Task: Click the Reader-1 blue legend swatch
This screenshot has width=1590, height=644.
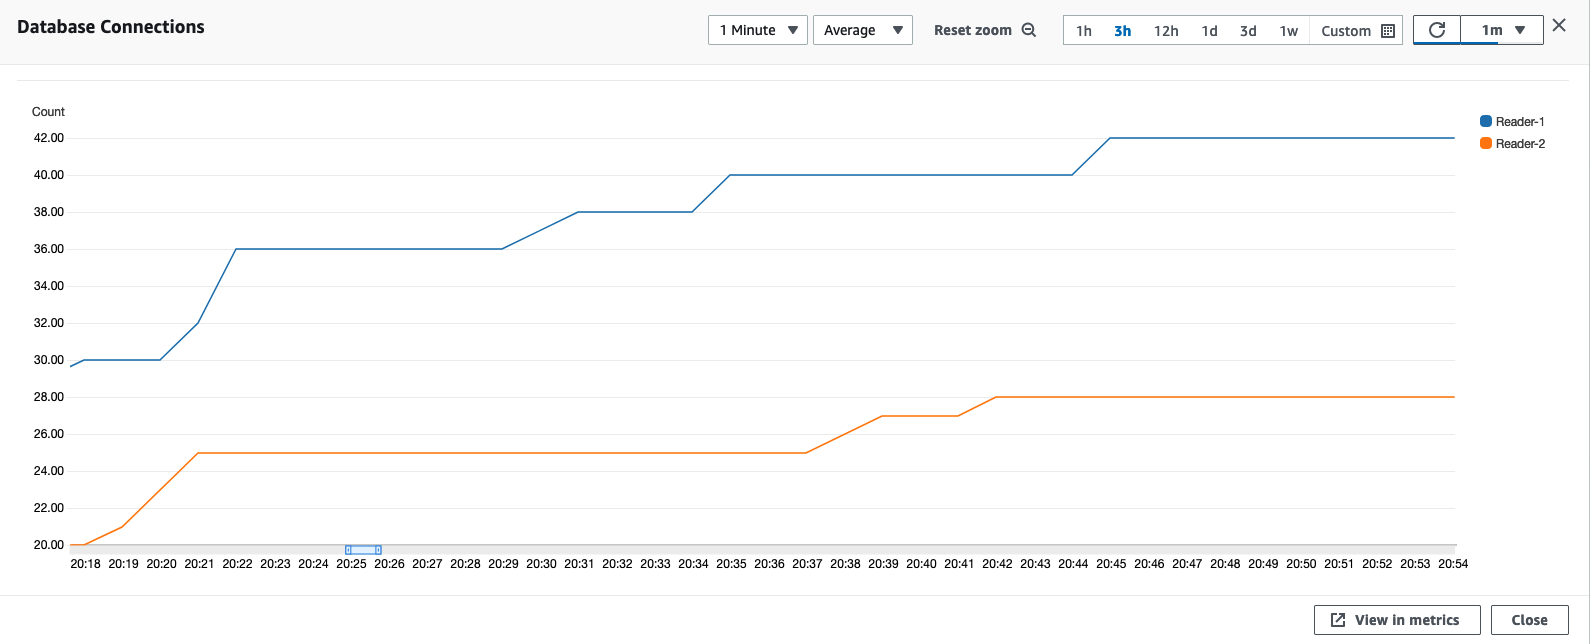Action: [x=1486, y=121]
